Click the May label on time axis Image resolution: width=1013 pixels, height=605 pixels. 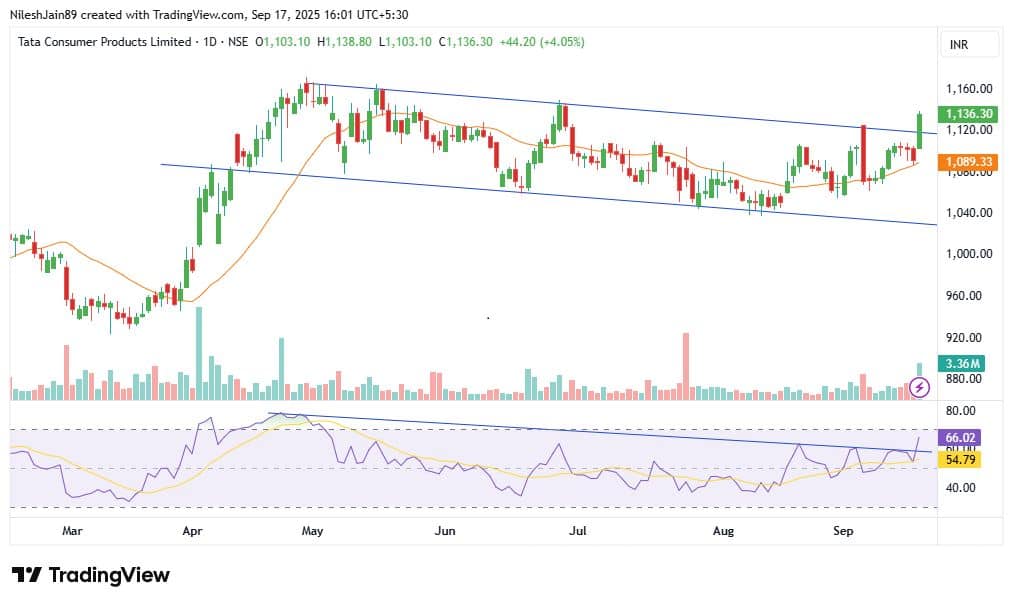[313, 531]
